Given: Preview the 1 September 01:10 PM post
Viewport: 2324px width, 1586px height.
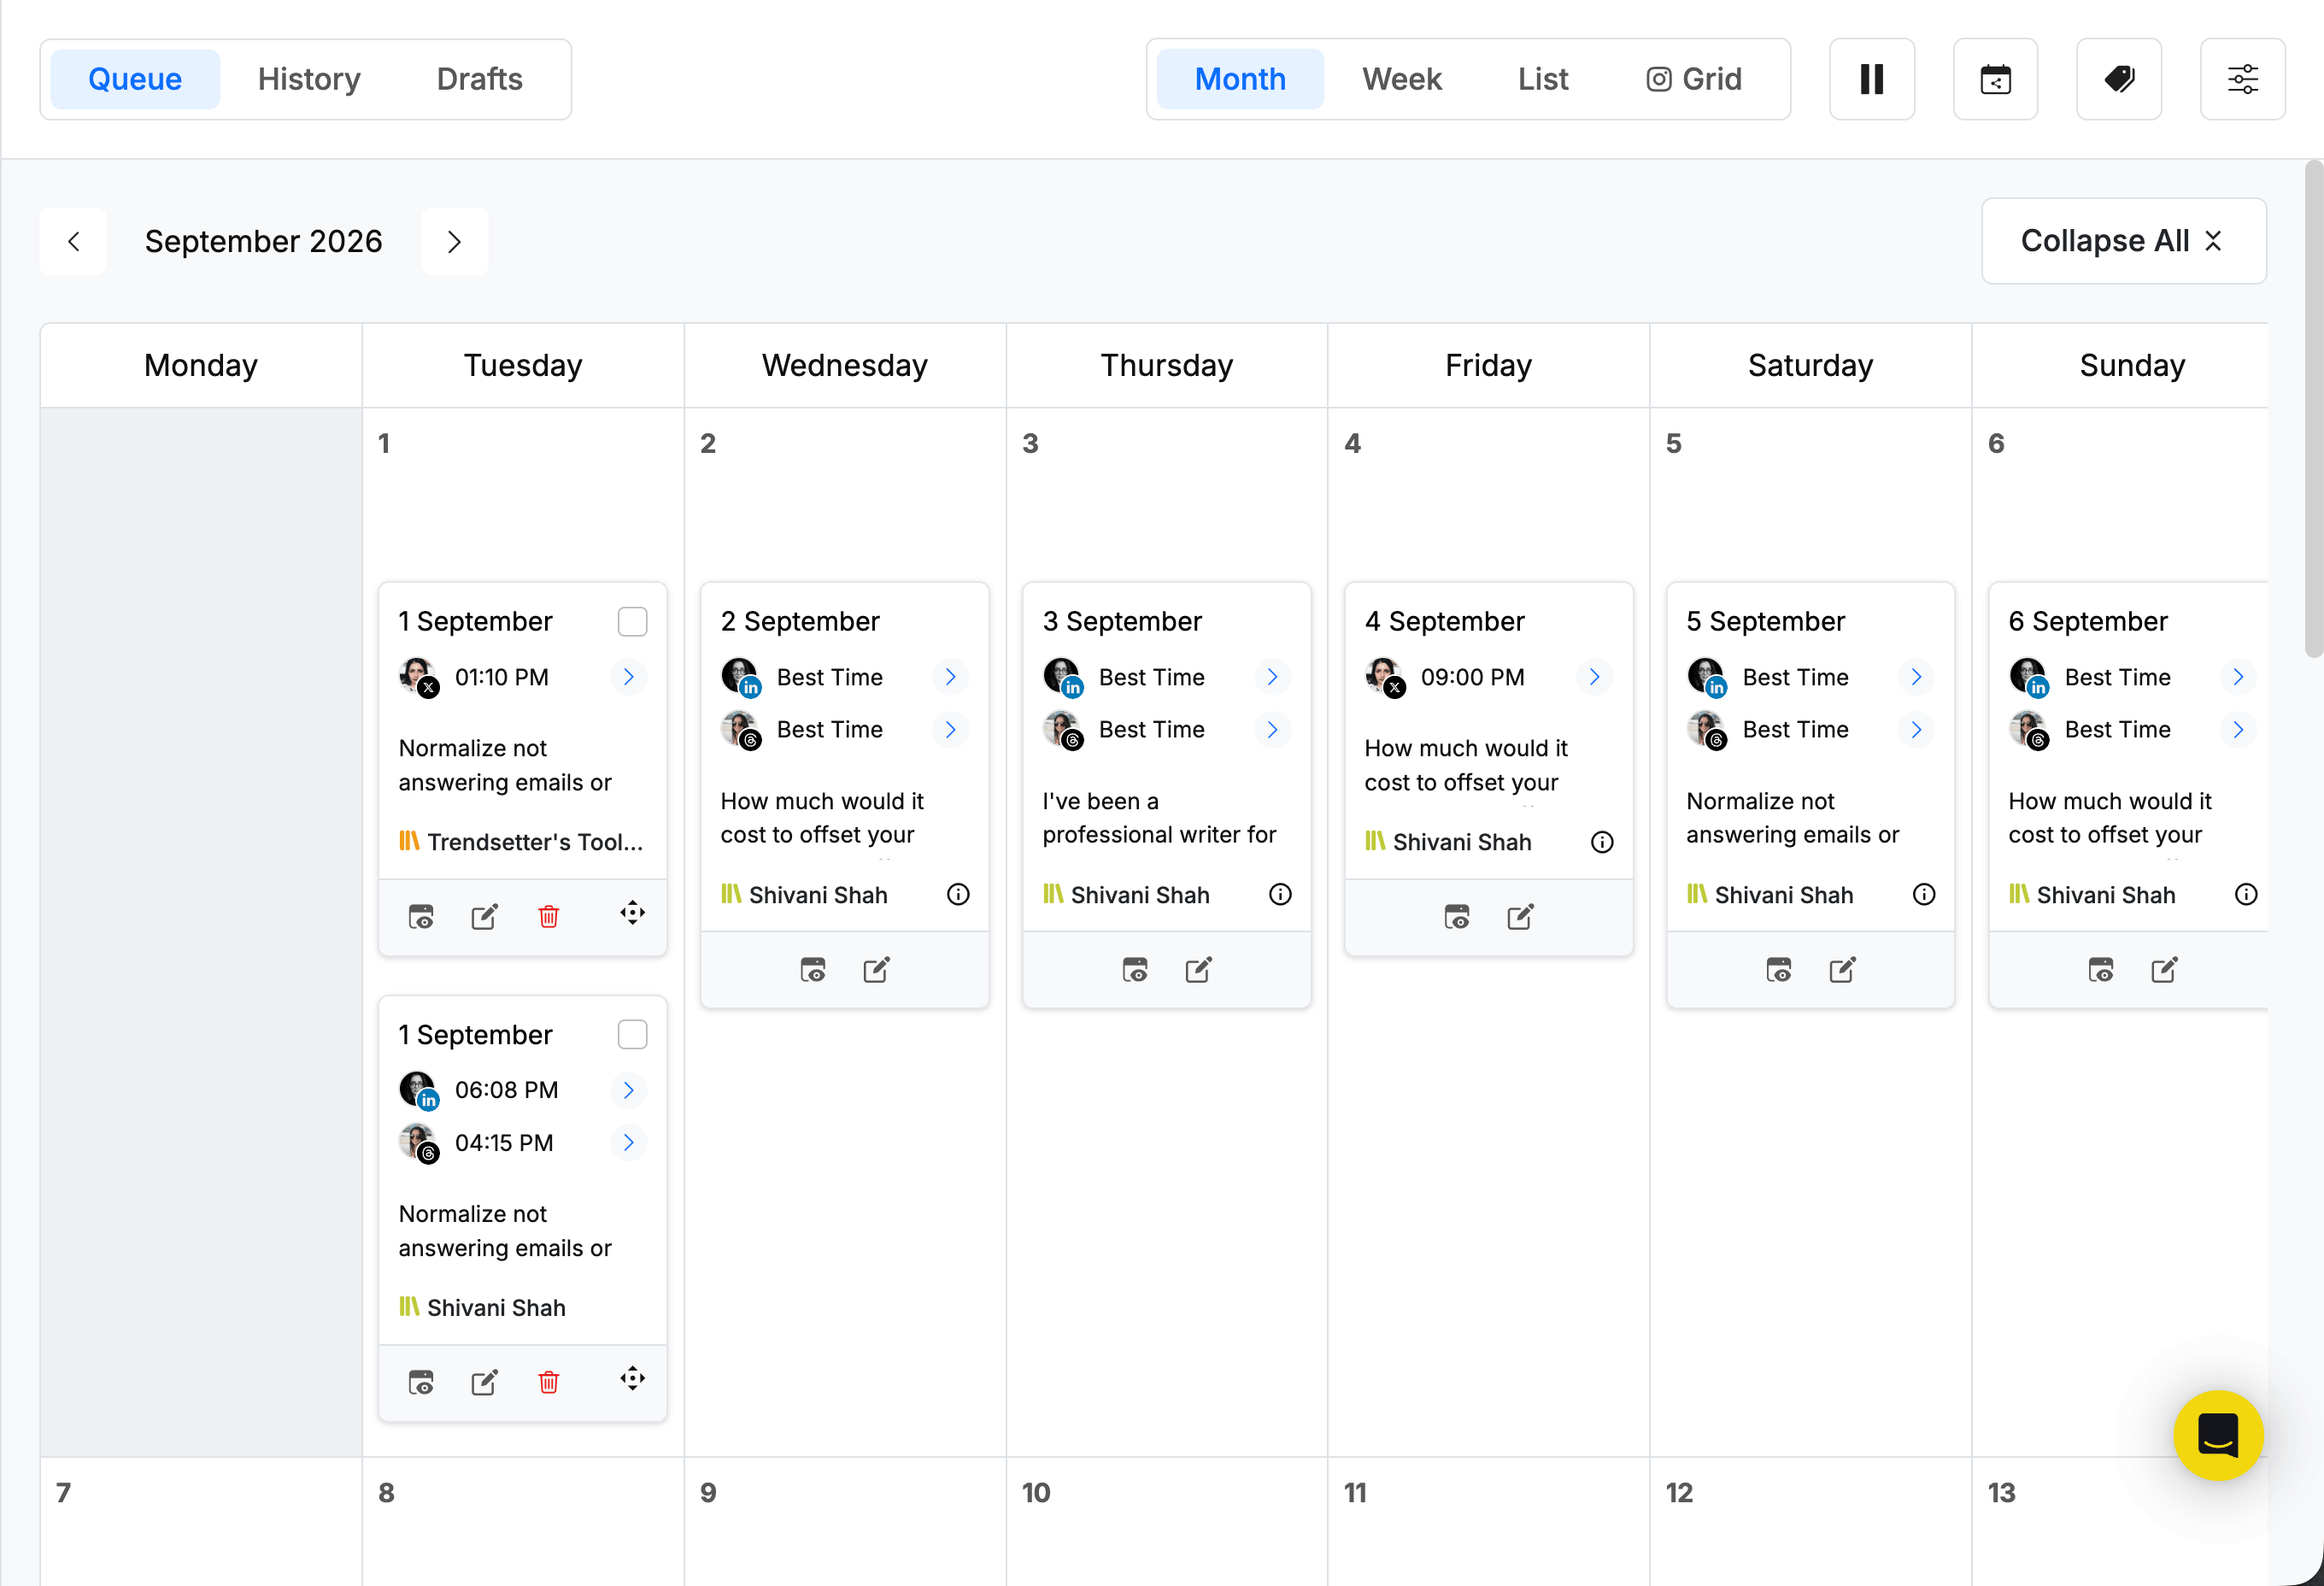Looking at the screenshot, I should click(421, 916).
